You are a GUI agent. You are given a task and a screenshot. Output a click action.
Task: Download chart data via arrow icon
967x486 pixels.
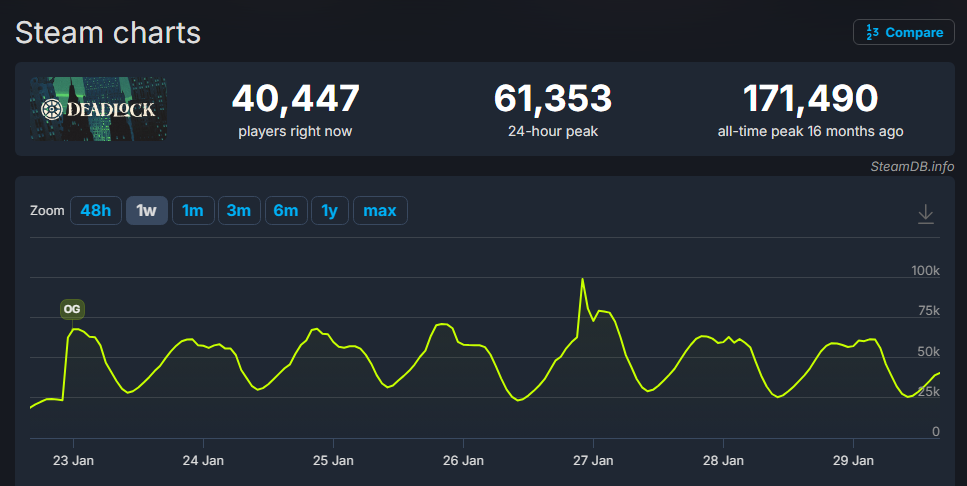click(926, 213)
